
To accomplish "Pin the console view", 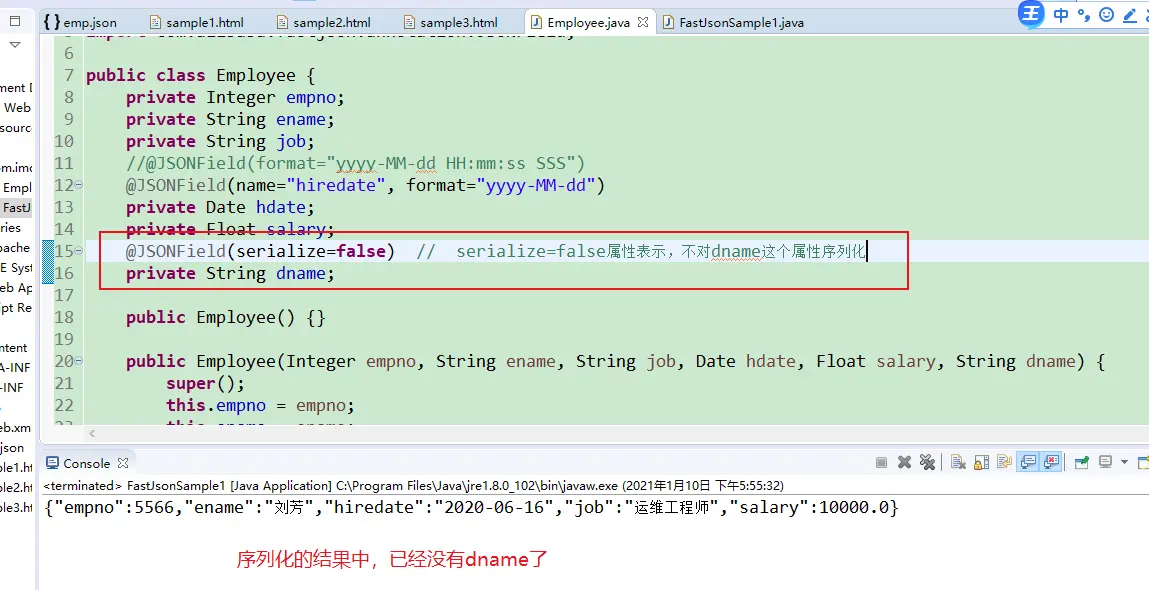I will click(x=1081, y=463).
